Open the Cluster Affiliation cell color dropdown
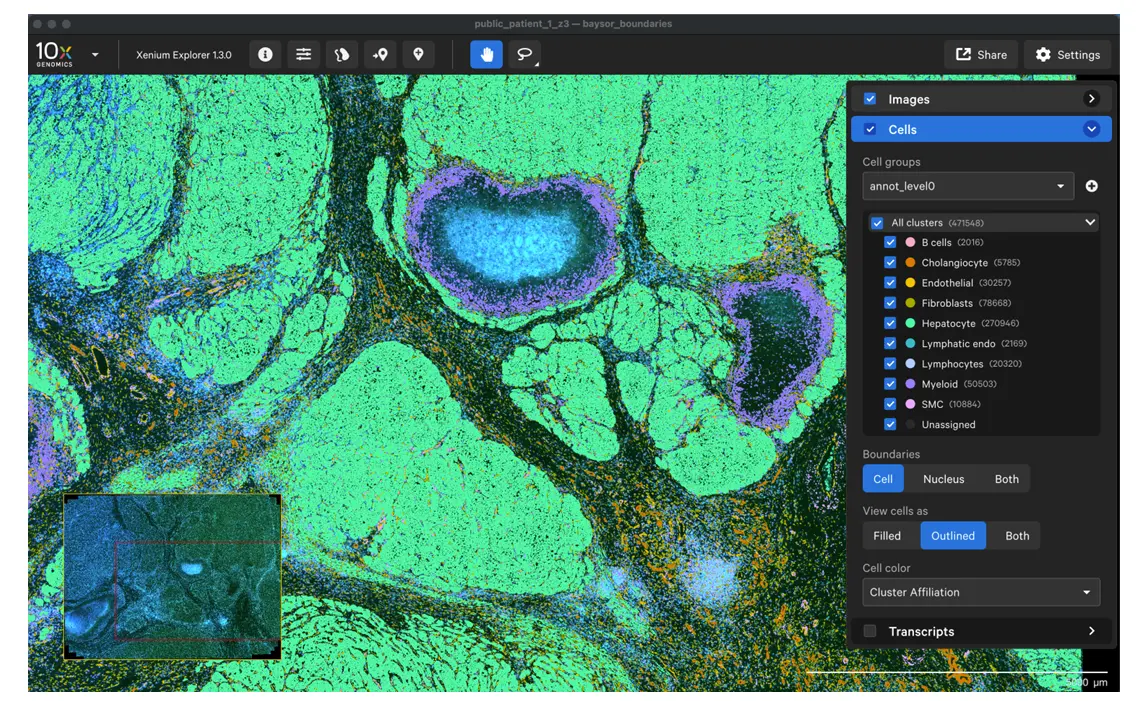 coord(981,592)
